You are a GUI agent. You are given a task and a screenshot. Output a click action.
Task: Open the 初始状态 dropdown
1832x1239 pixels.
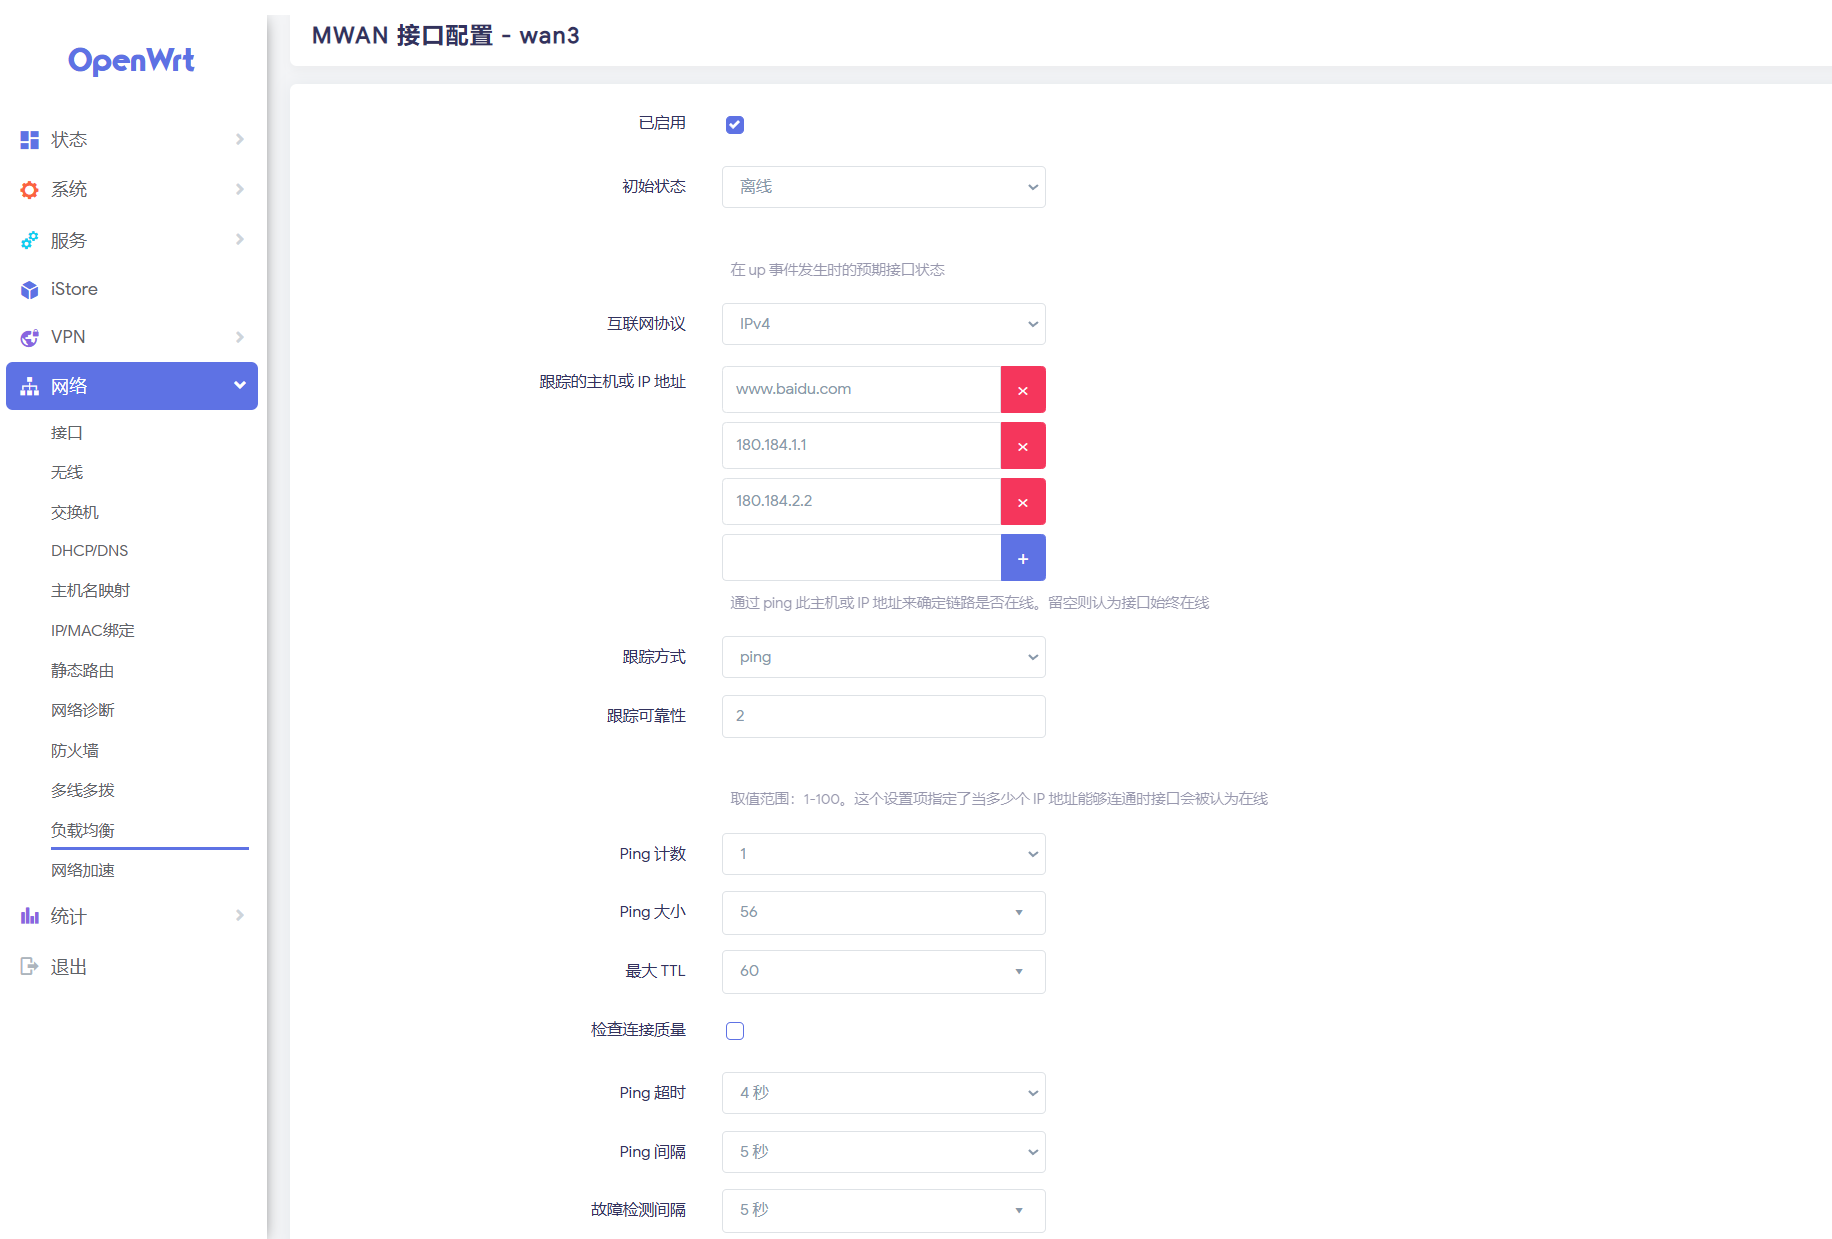coord(883,187)
